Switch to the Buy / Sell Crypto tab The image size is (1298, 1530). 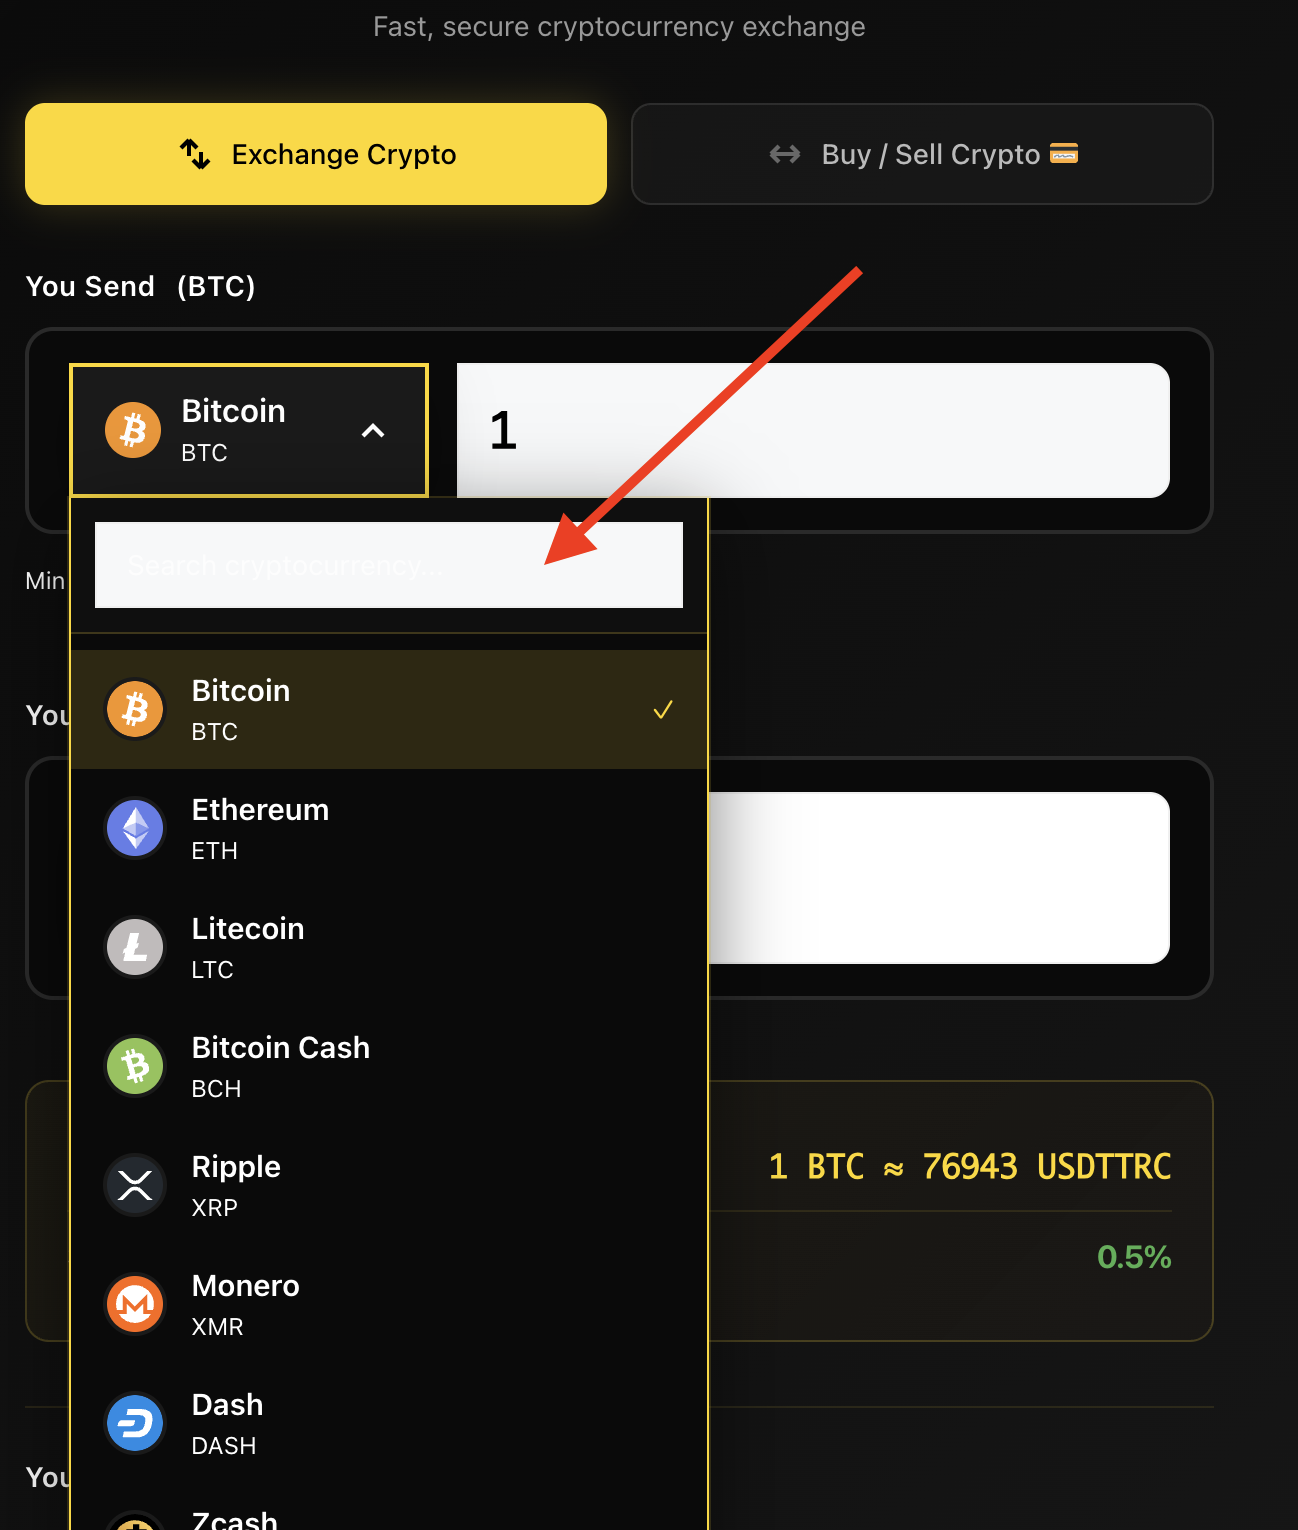pos(922,154)
